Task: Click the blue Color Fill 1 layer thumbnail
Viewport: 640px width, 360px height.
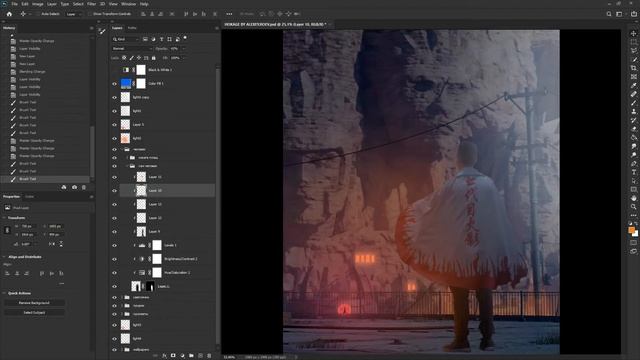Action: point(126,84)
